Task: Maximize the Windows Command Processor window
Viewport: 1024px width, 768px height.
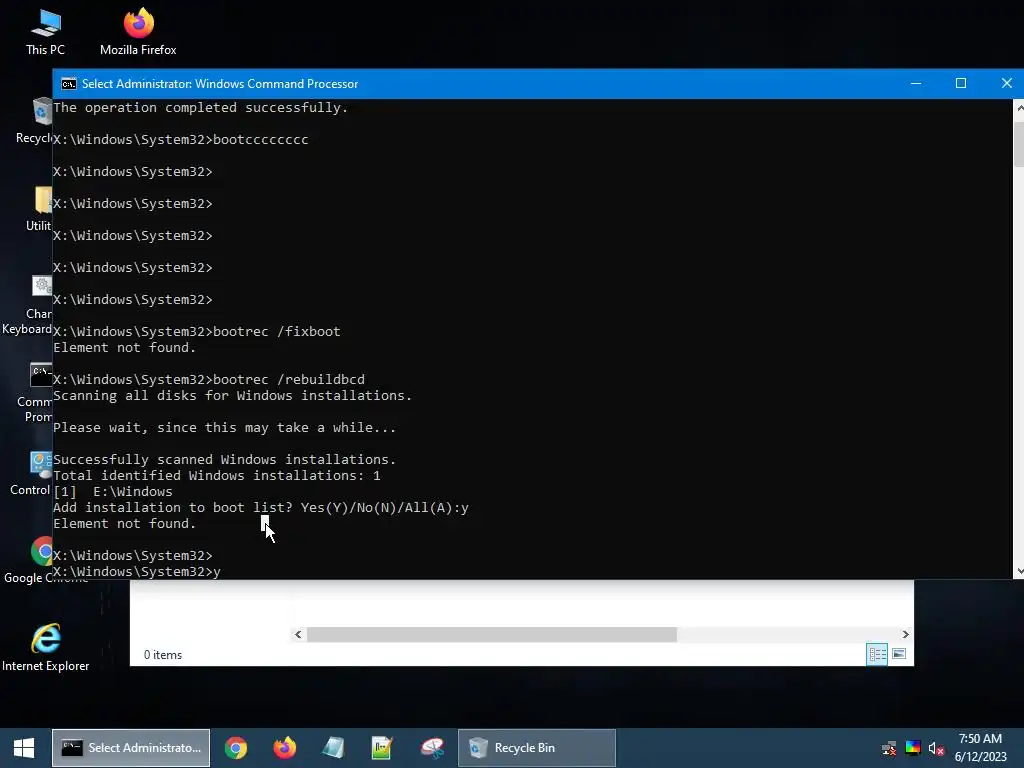Action: coord(961,84)
